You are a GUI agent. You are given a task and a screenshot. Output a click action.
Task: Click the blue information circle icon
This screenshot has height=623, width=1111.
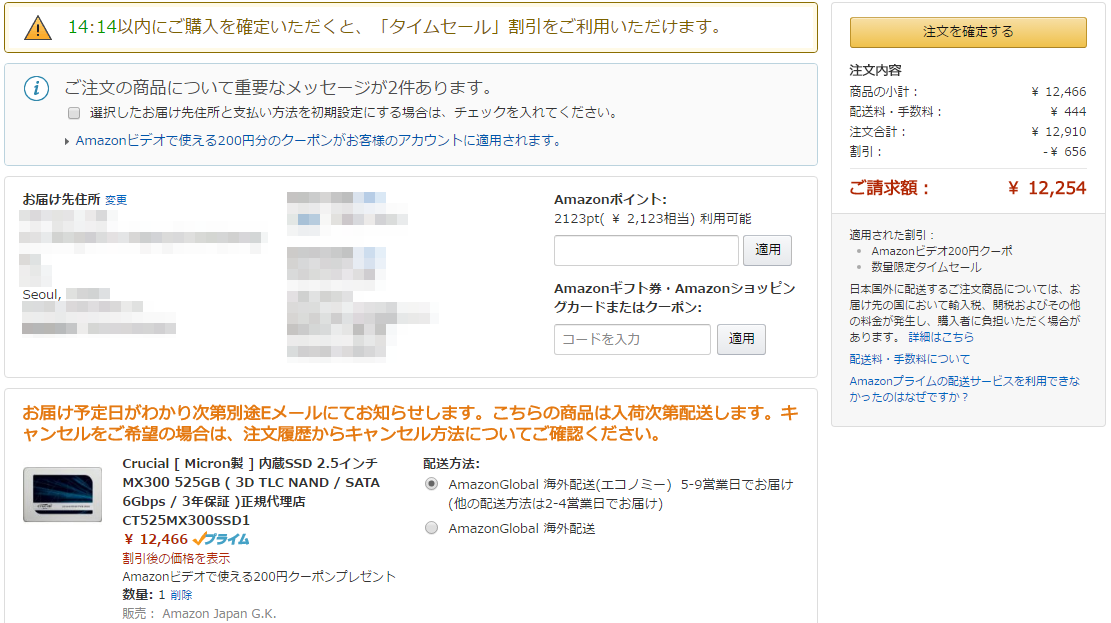(x=36, y=89)
